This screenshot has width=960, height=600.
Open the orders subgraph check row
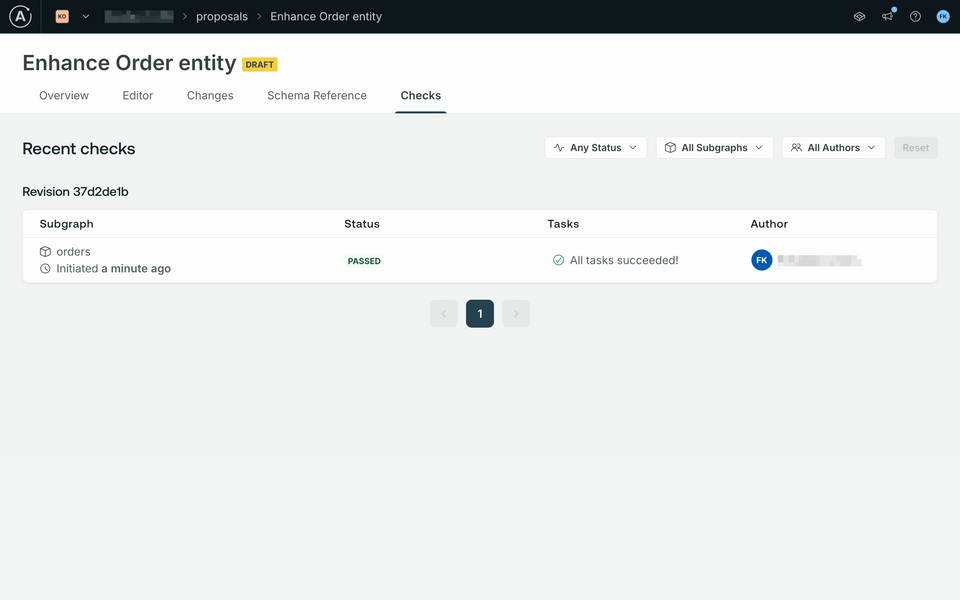(x=480, y=260)
